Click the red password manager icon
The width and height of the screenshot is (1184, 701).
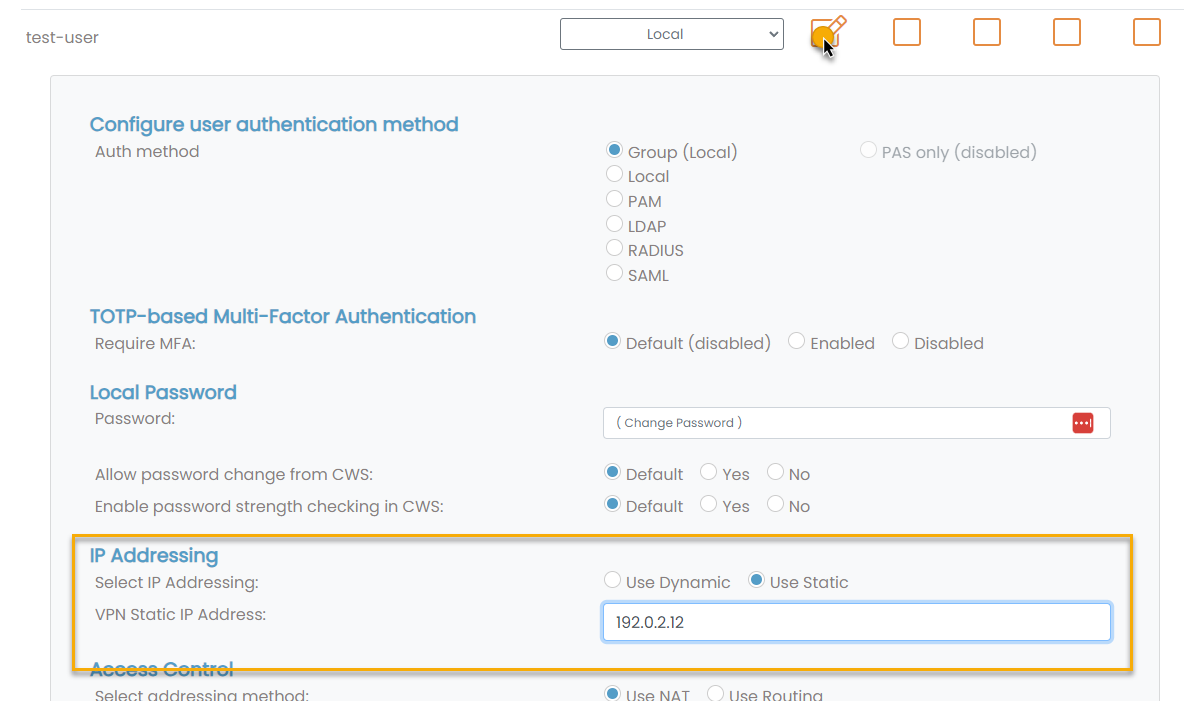click(1083, 423)
